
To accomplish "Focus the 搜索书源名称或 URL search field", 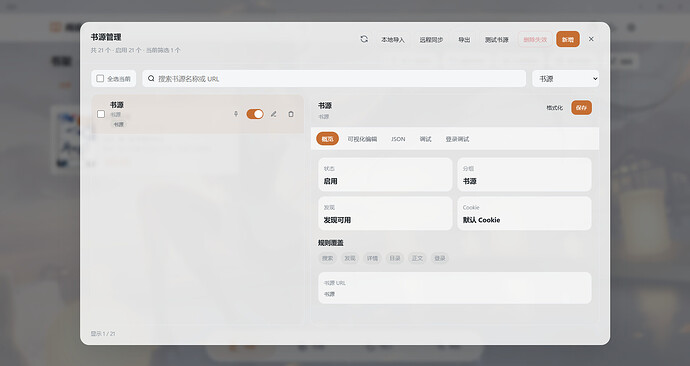I will pos(334,79).
